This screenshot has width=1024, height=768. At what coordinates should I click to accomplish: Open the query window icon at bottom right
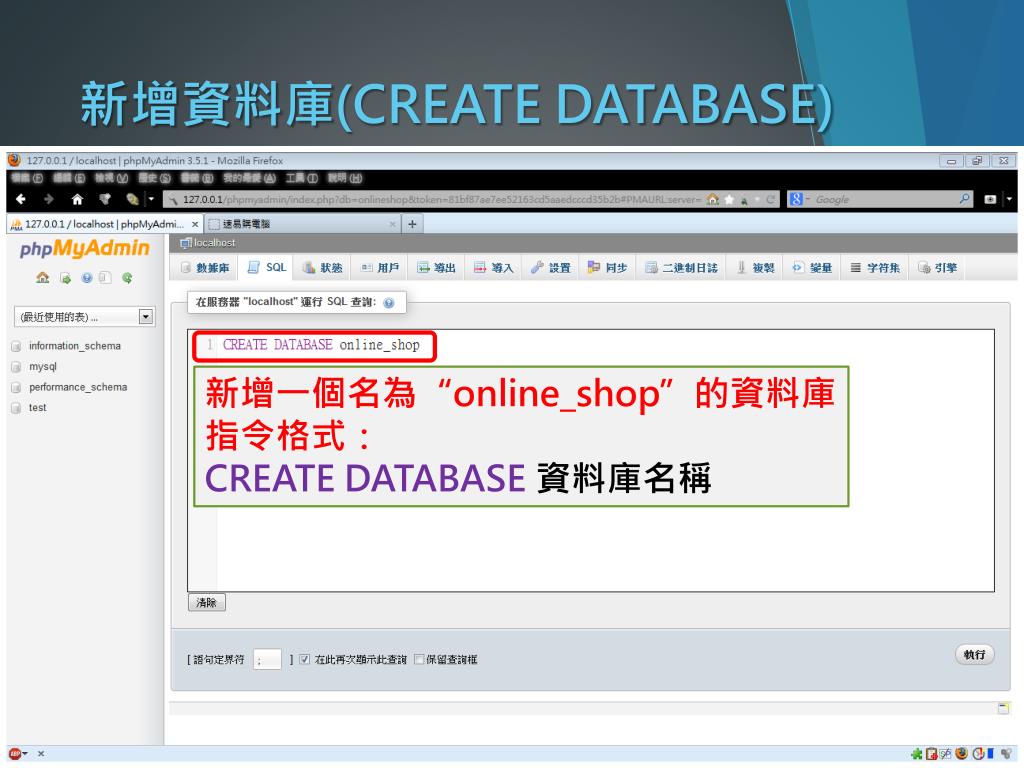point(1003,709)
